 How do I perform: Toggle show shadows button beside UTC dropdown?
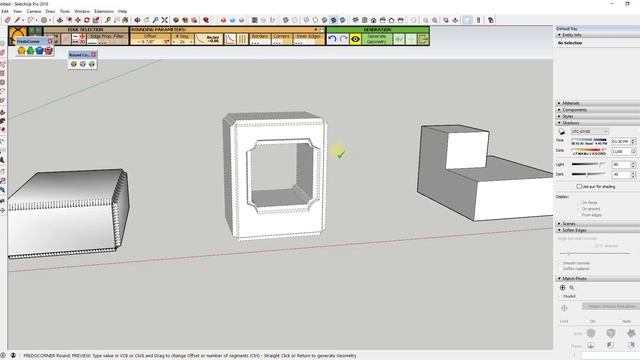pyautogui.click(x=562, y=131)
